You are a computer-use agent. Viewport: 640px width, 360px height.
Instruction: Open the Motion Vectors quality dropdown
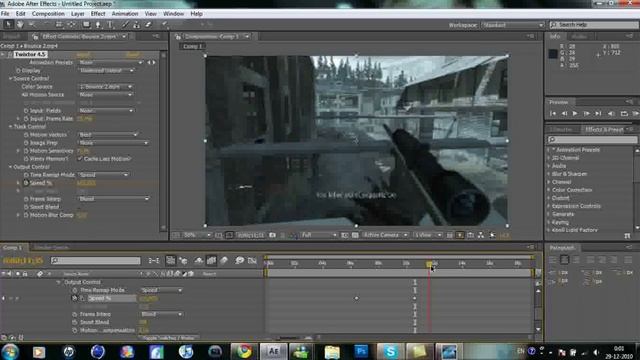point(108,135)
